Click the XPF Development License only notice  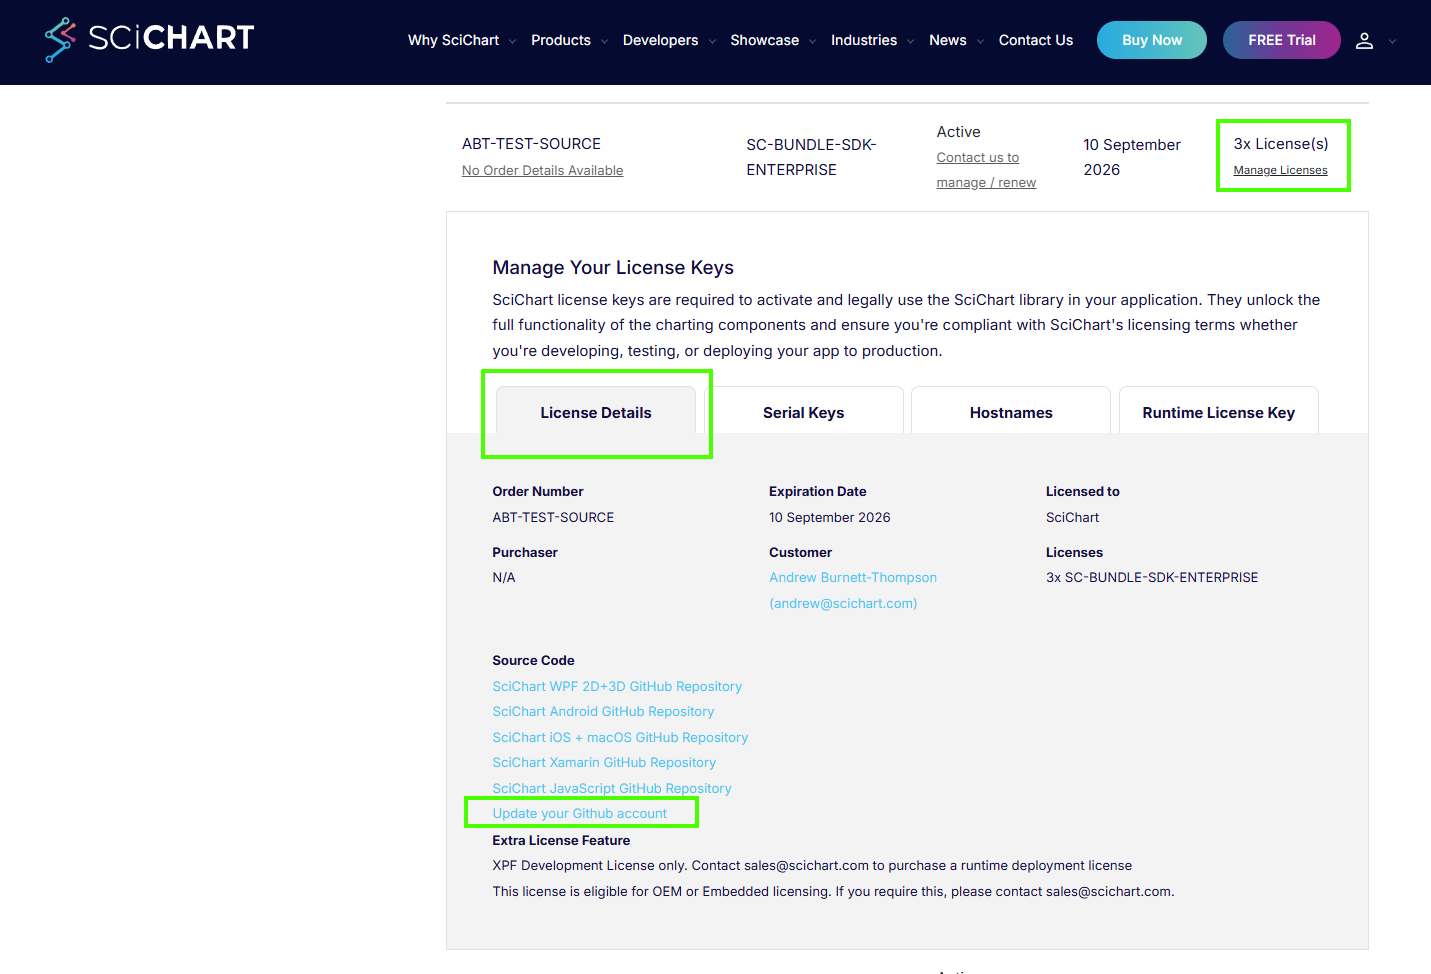click(x=812, y=865)
